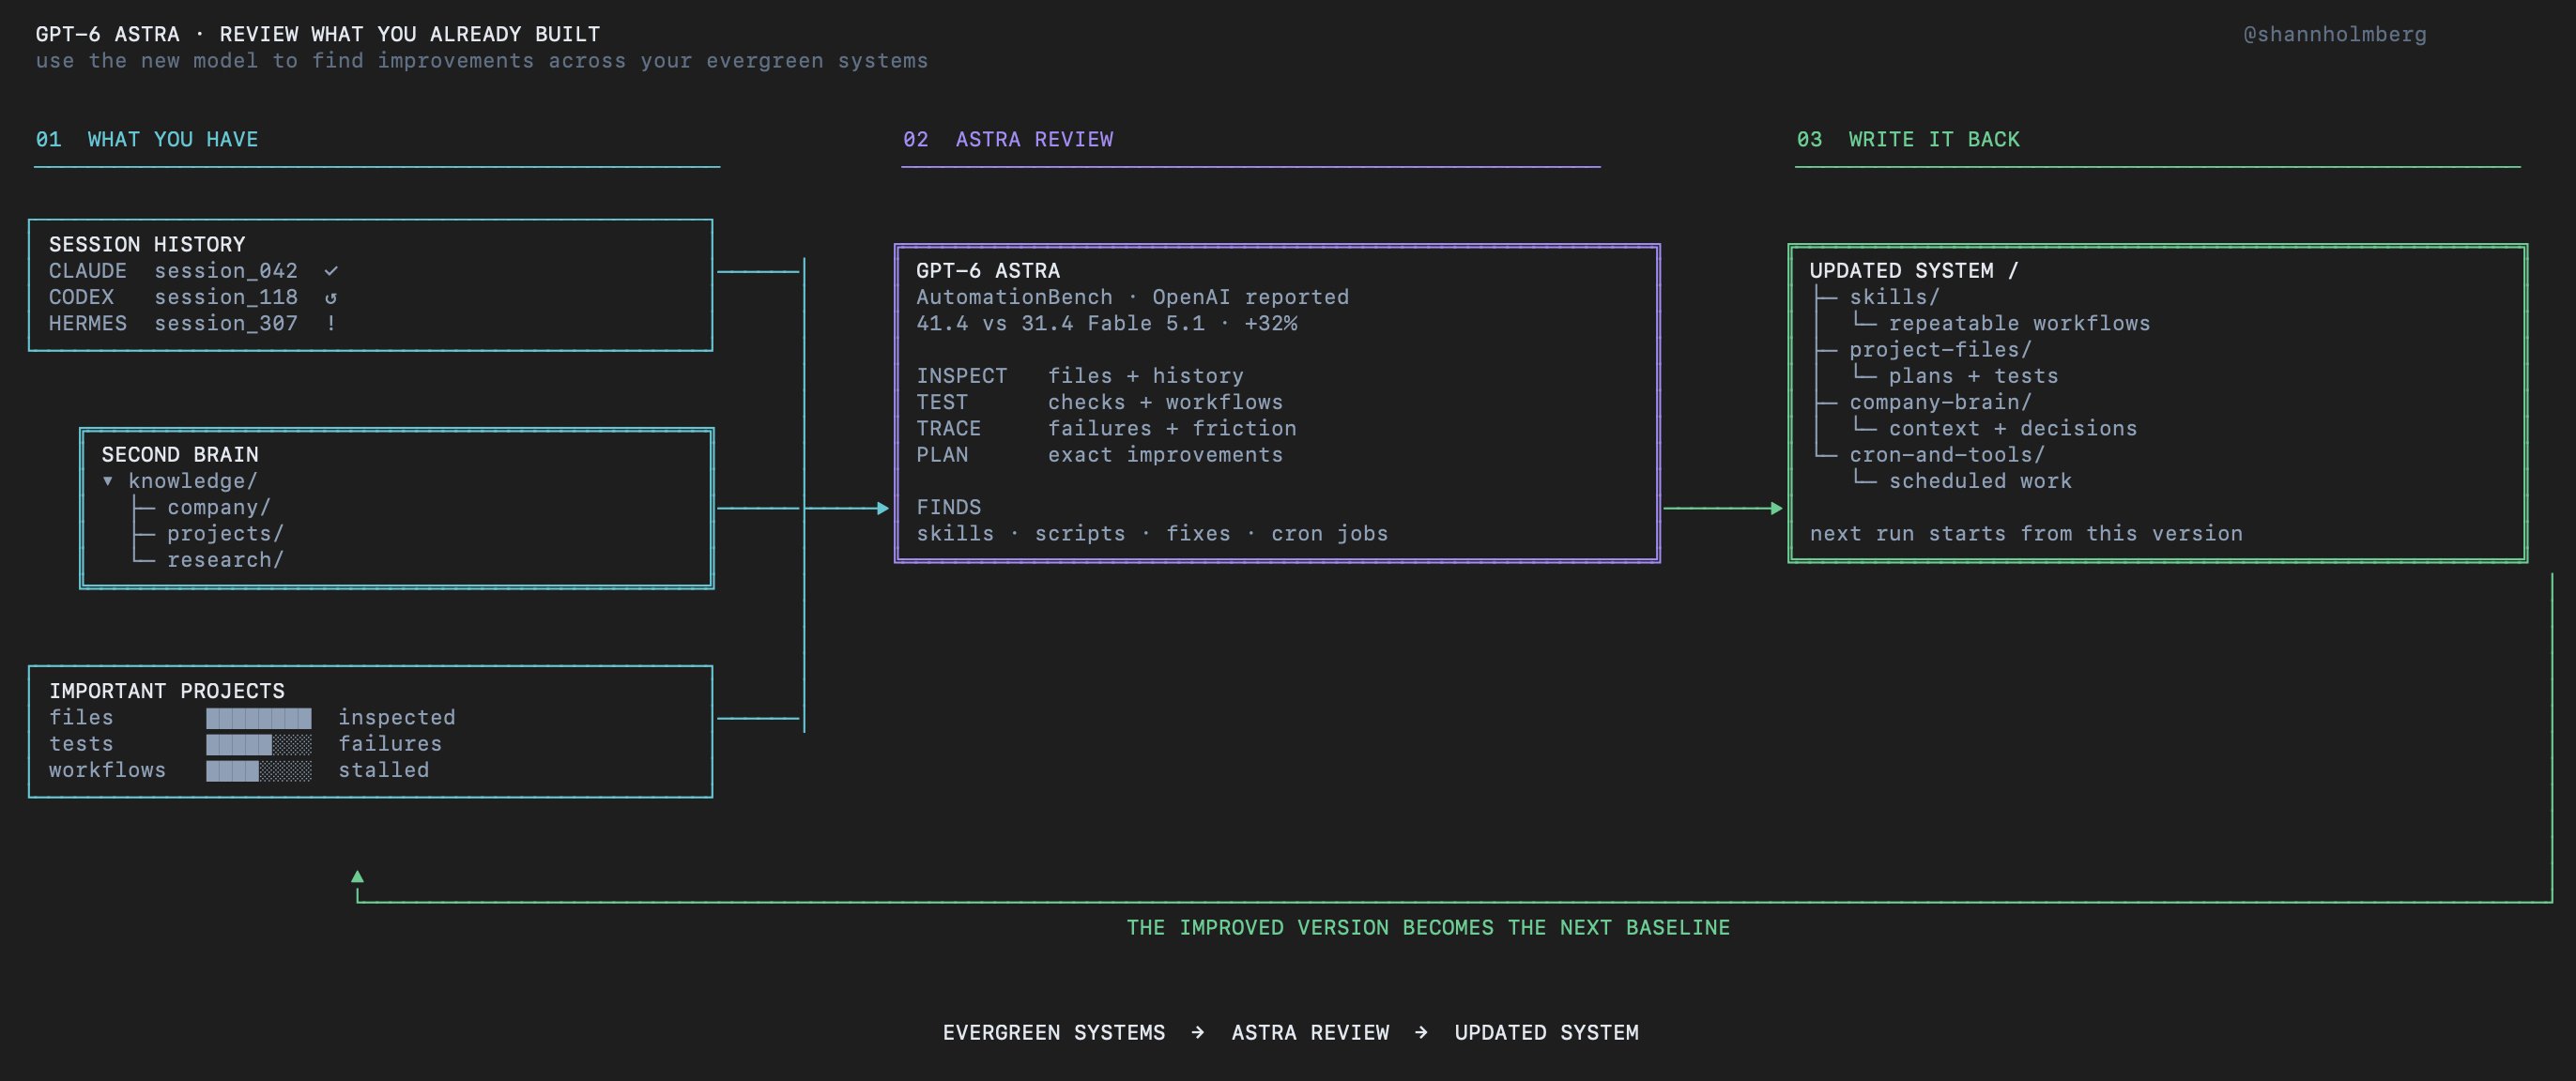
Task: Click the subtitle about evergreen systems
Action: pos(482,61)
